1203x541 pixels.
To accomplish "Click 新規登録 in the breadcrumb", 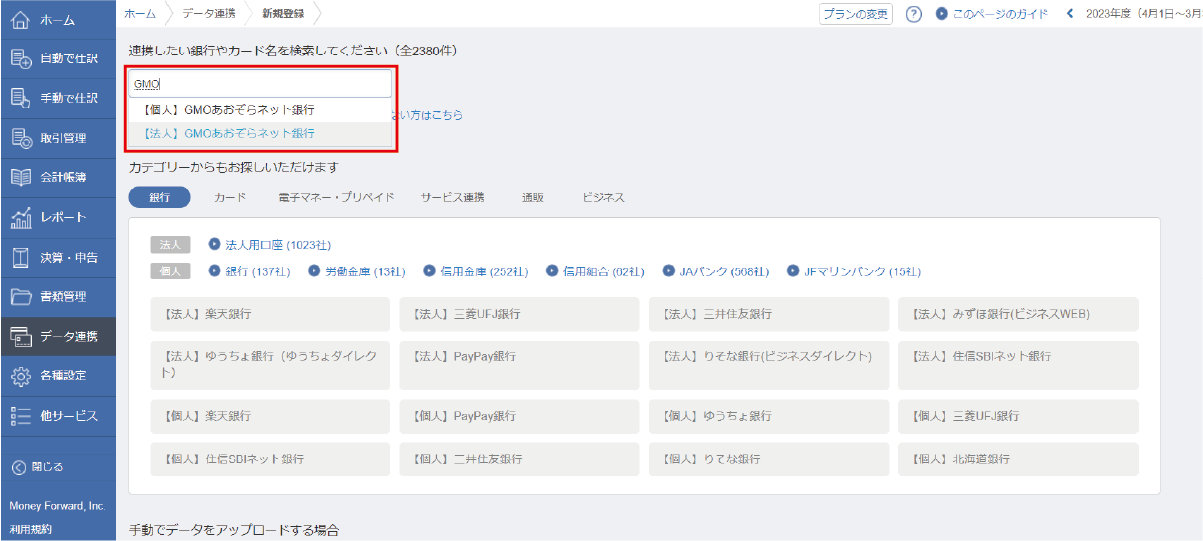I will [x=284, y=13].
